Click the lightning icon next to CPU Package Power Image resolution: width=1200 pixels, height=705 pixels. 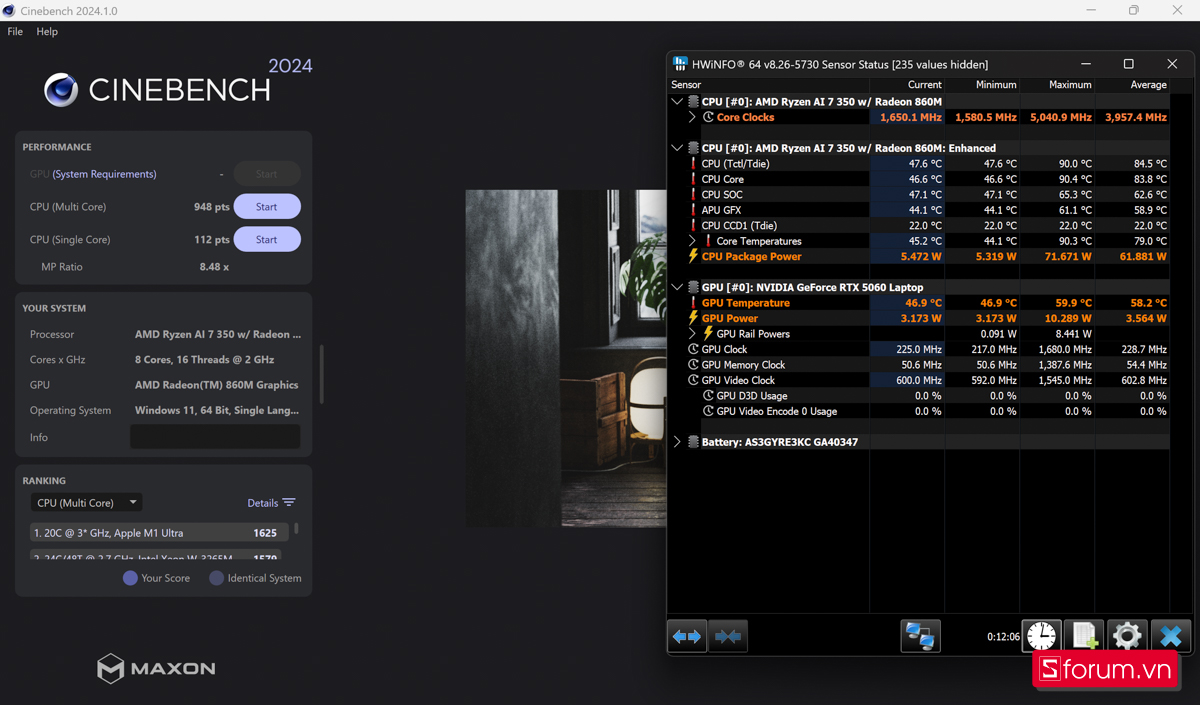(693, 257)
